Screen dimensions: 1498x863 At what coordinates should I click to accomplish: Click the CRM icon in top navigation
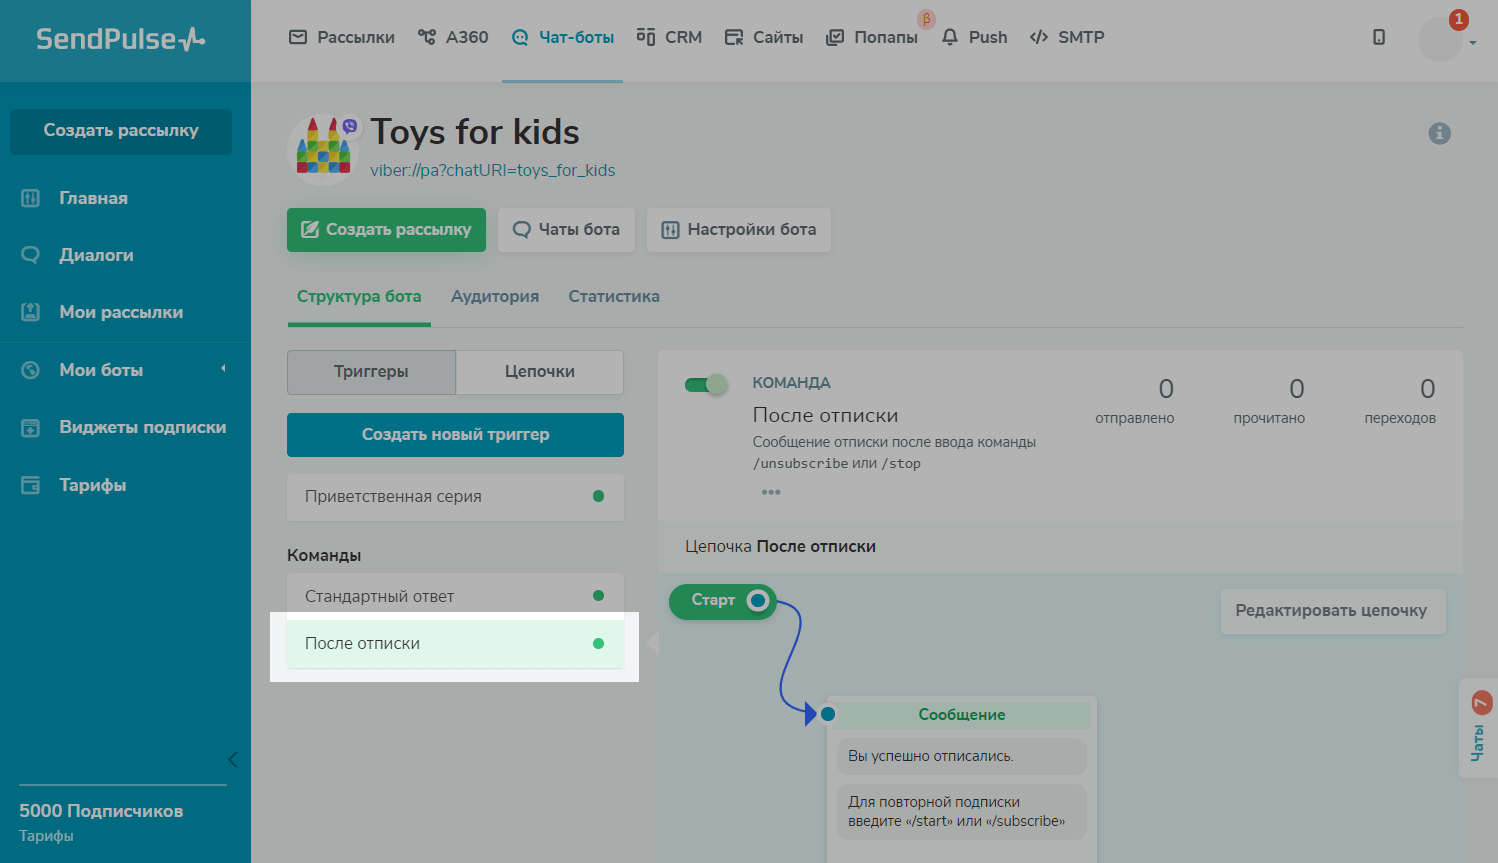tap(646, 37)
